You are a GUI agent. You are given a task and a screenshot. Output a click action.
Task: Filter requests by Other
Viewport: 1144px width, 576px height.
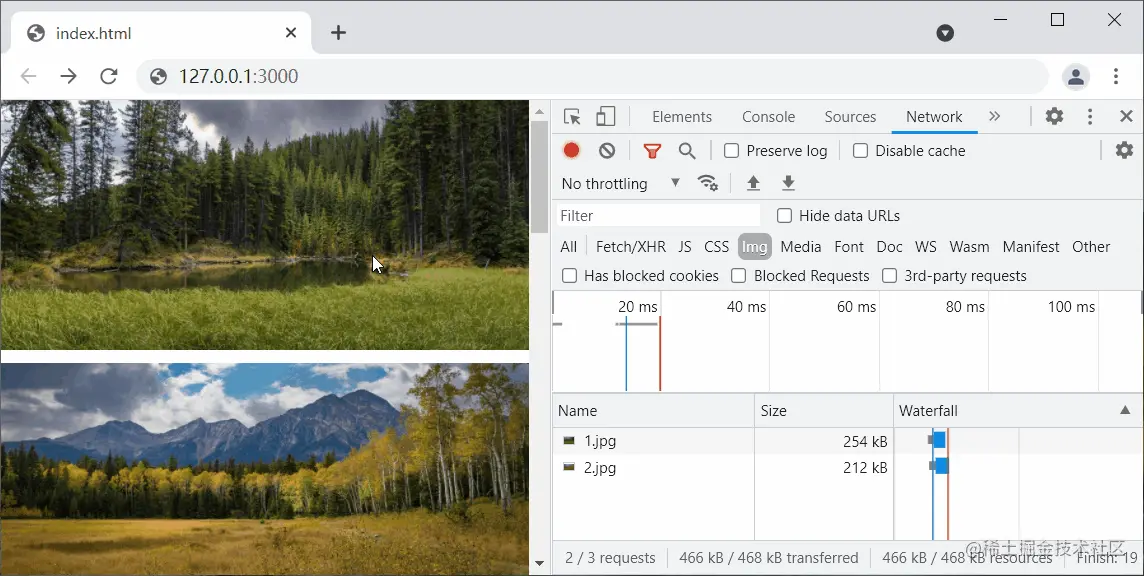click(1091, 247)
